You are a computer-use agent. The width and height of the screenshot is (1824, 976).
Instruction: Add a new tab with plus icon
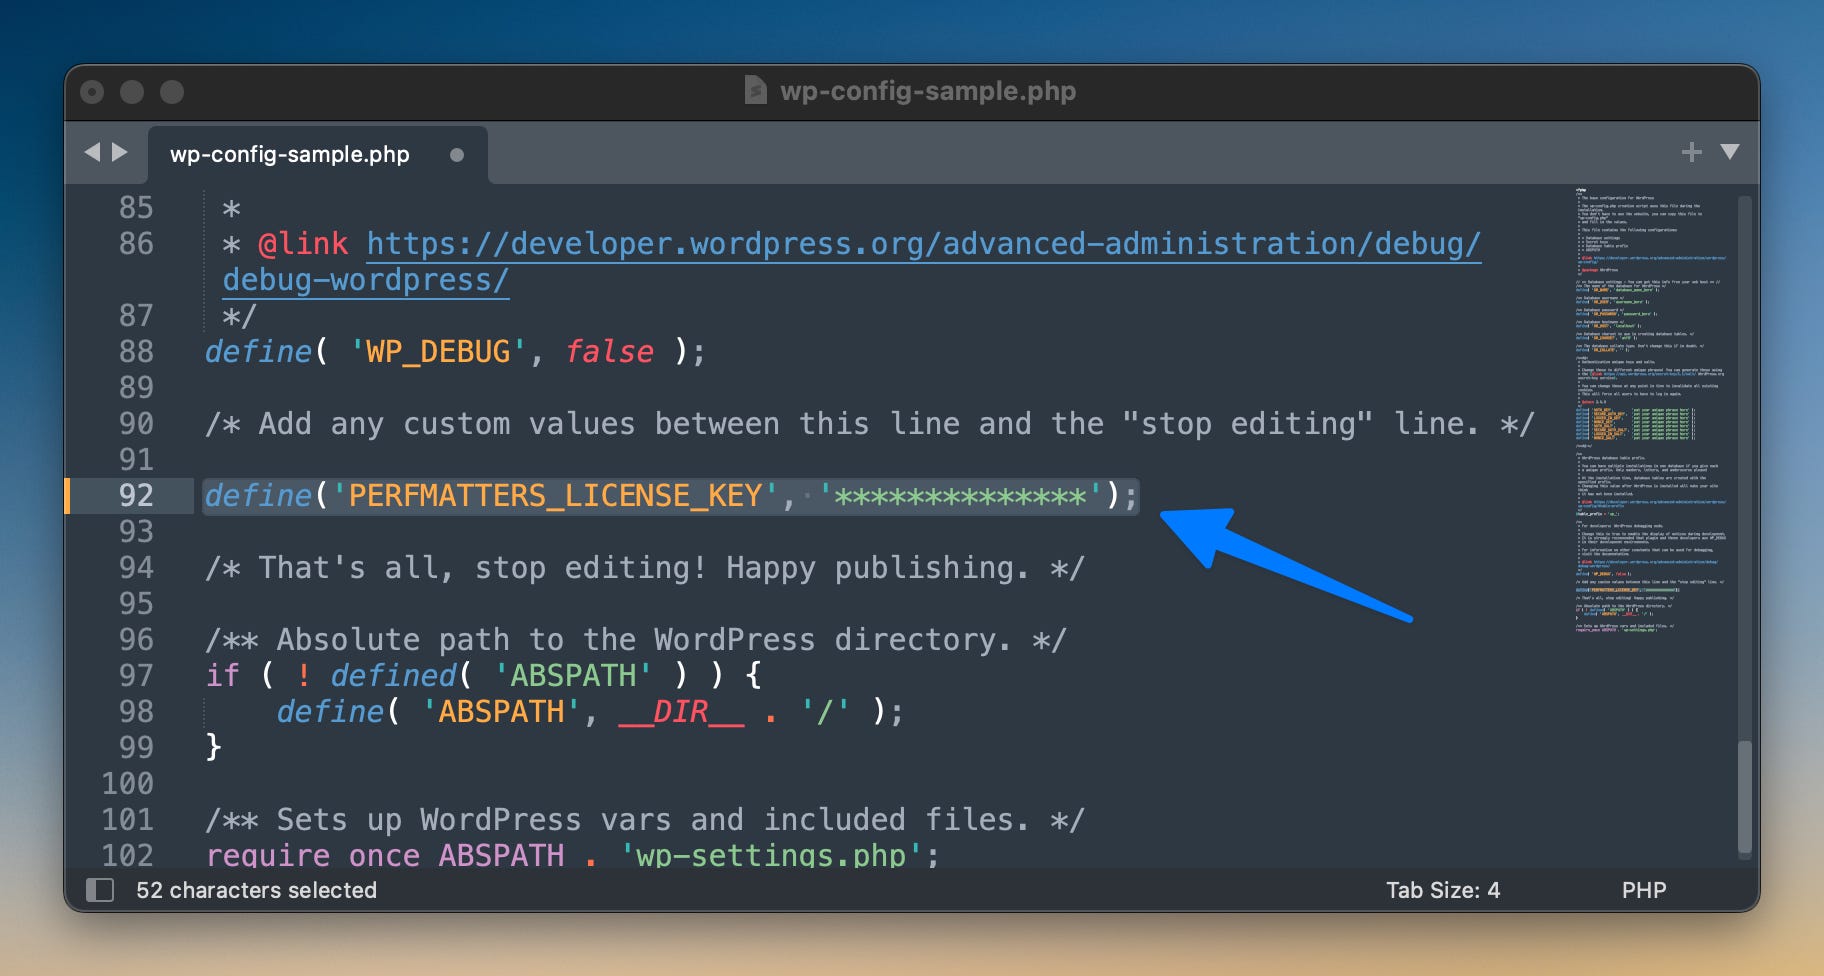pyautogui.click(x=1691, y=152)
